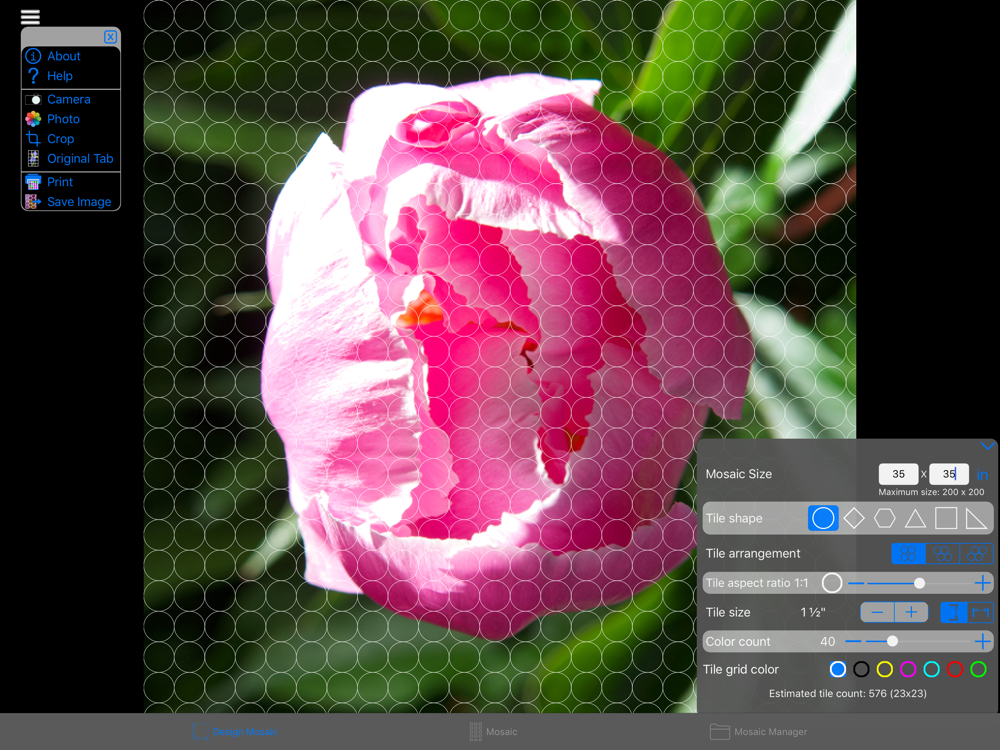Click the About info icon

tap(33, 56)
